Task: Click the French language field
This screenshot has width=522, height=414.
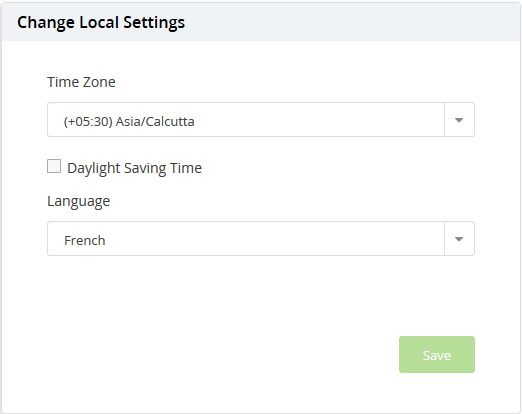Action: click(261, 239)
